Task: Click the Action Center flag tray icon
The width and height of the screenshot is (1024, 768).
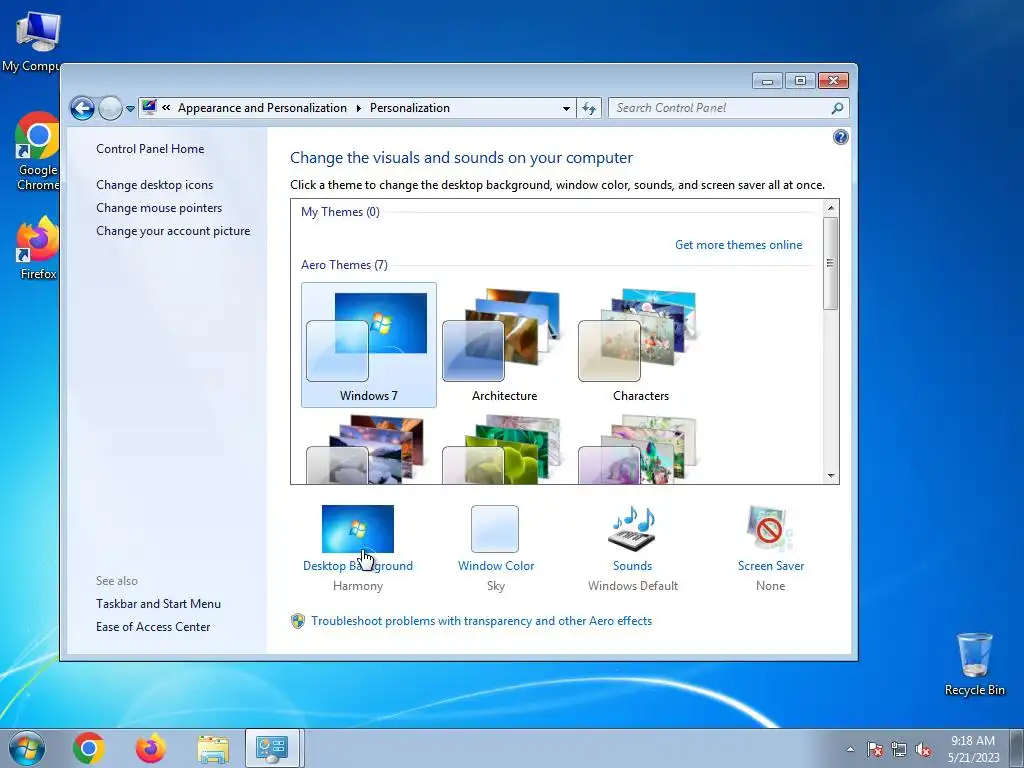Action: click(875, 749)
